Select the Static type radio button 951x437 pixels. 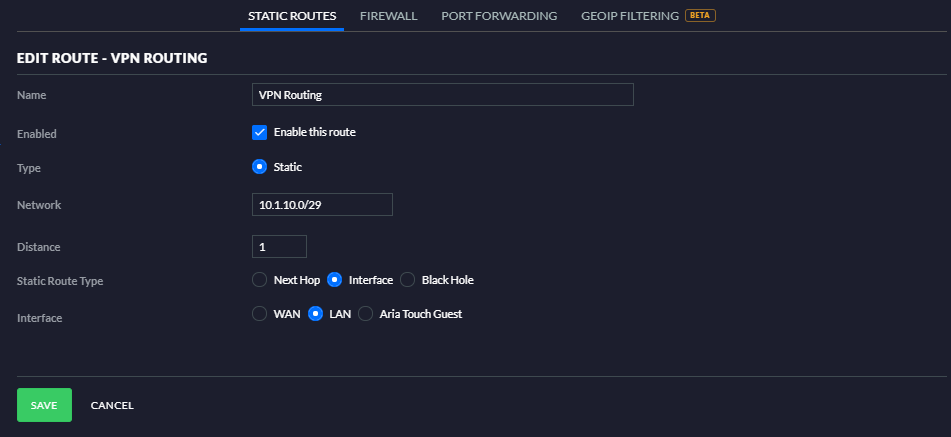[x=260, y=167]
